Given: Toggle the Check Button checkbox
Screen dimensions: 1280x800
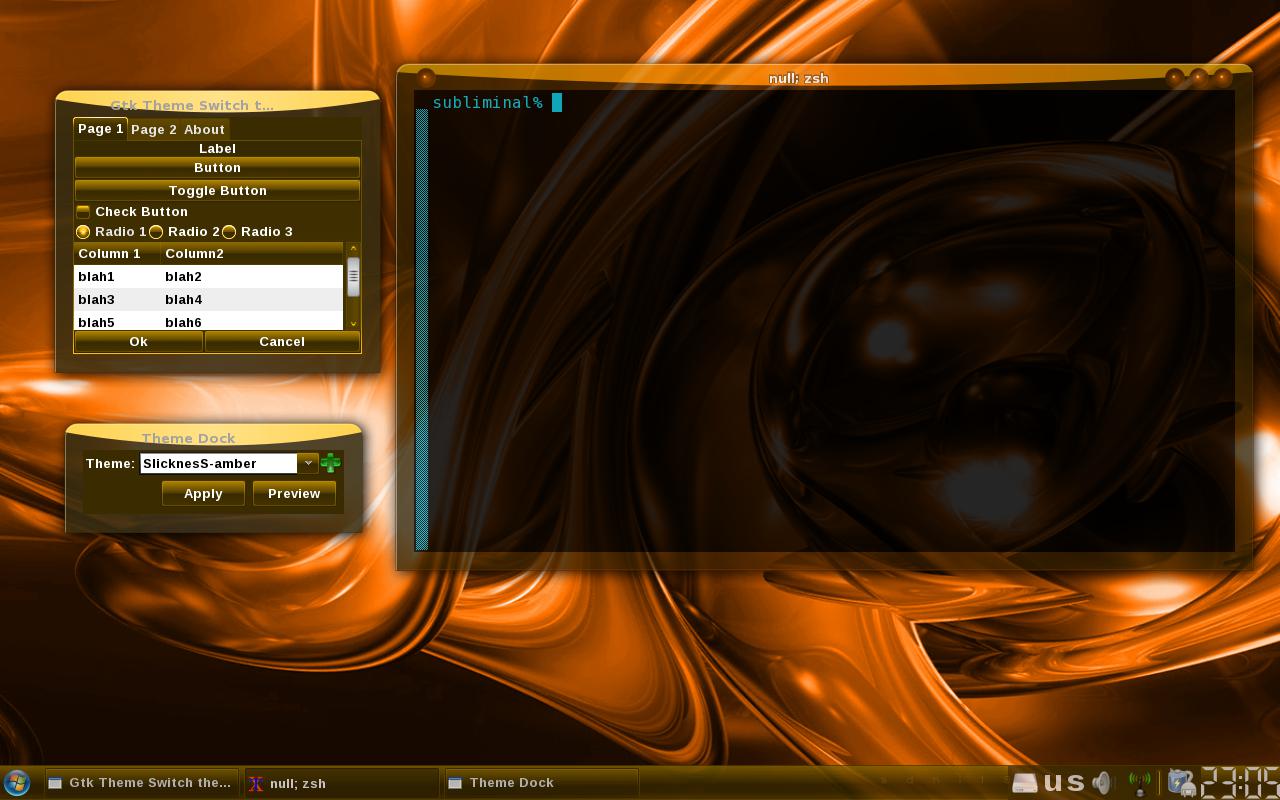Looking at the screenshot, I should (x=83, y=212).
